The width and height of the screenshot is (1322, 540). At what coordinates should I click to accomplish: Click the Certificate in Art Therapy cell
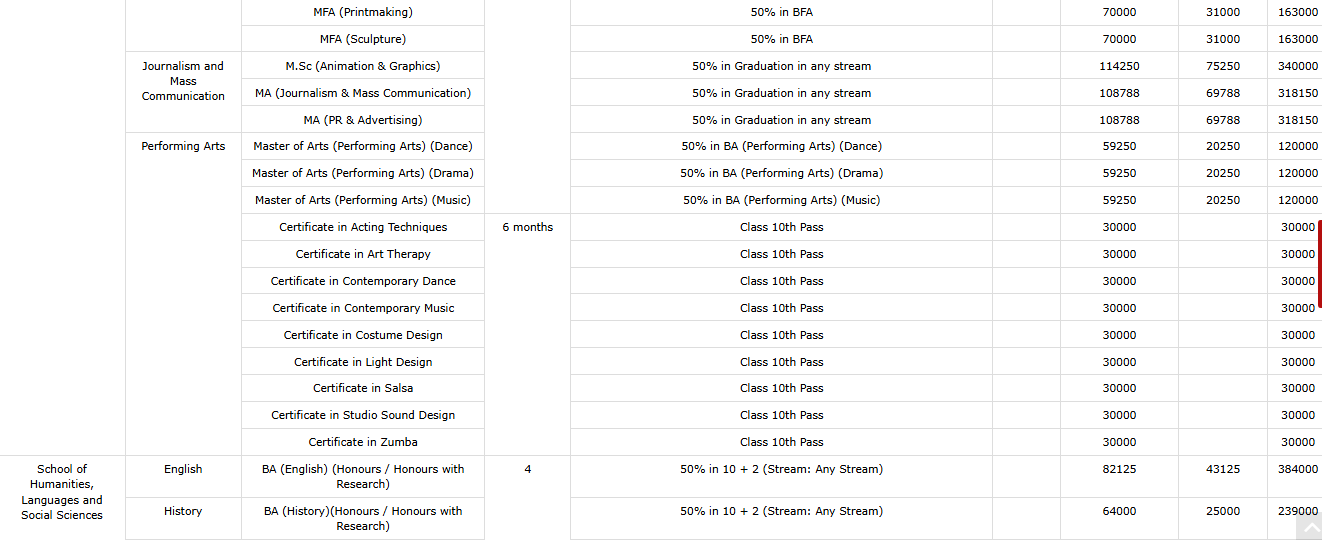pyautogui.click(x=363, y=254)
